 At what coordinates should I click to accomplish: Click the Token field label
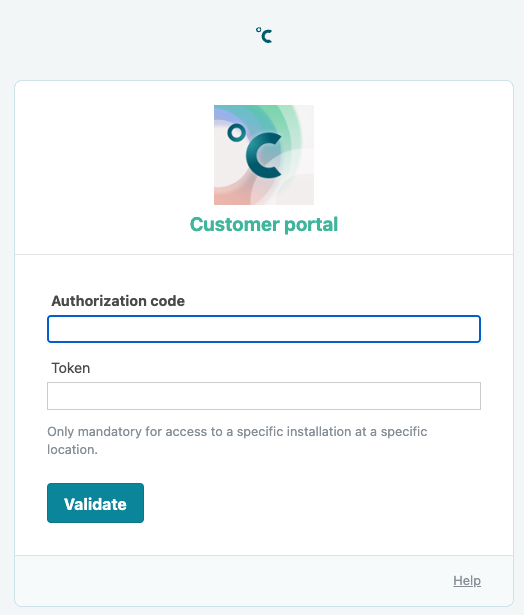click(71, 368)
